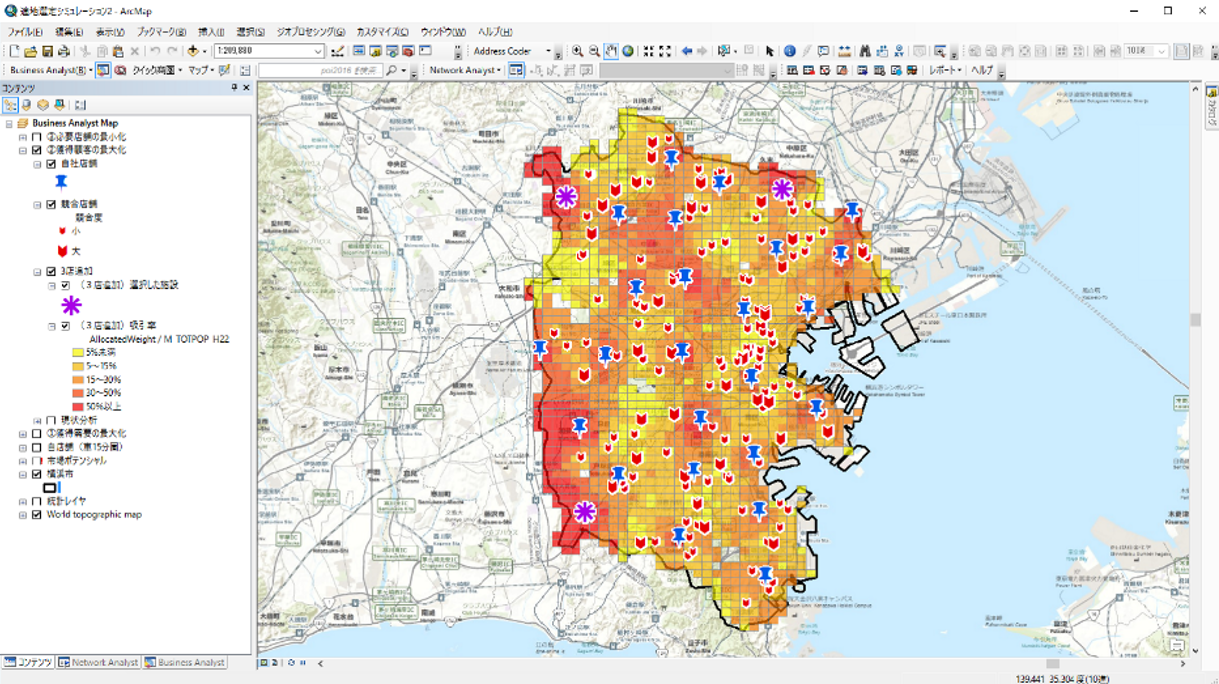Collapse the 3店追加 group layer

coord(37,272)
